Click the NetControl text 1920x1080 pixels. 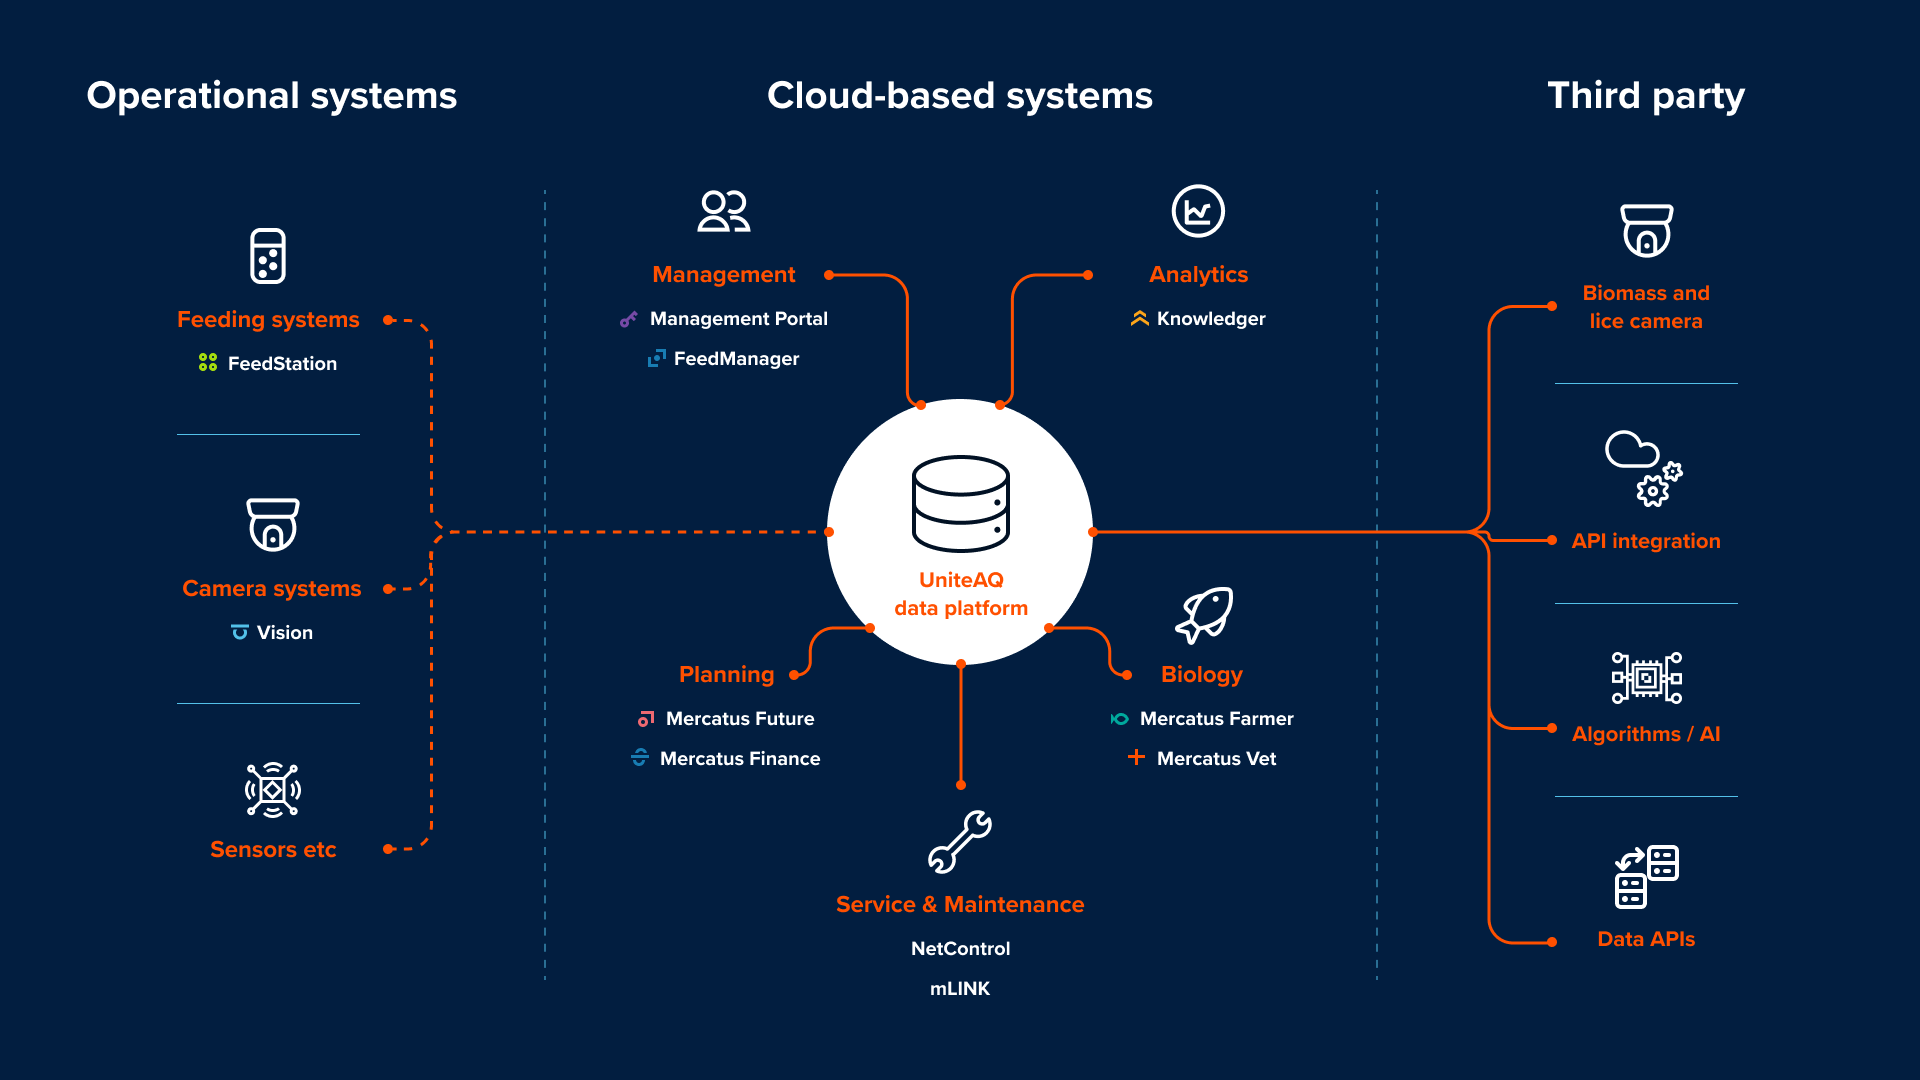960,949
